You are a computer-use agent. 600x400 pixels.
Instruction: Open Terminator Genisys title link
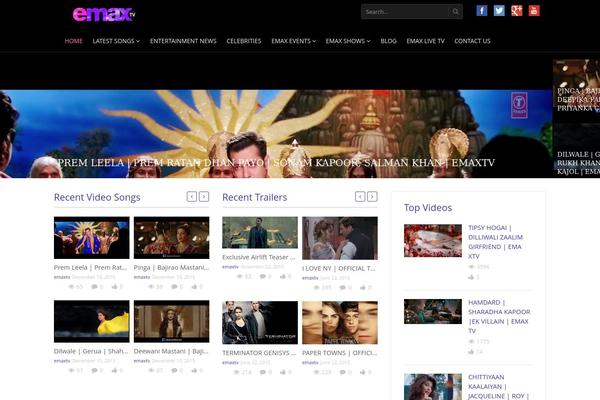click(x=259, y=353)
